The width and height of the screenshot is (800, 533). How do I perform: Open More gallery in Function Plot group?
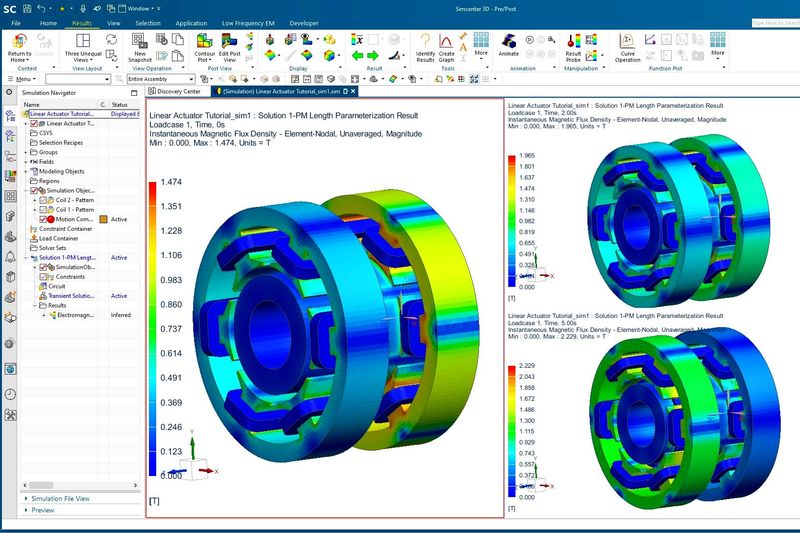click(x=717, y=44)
